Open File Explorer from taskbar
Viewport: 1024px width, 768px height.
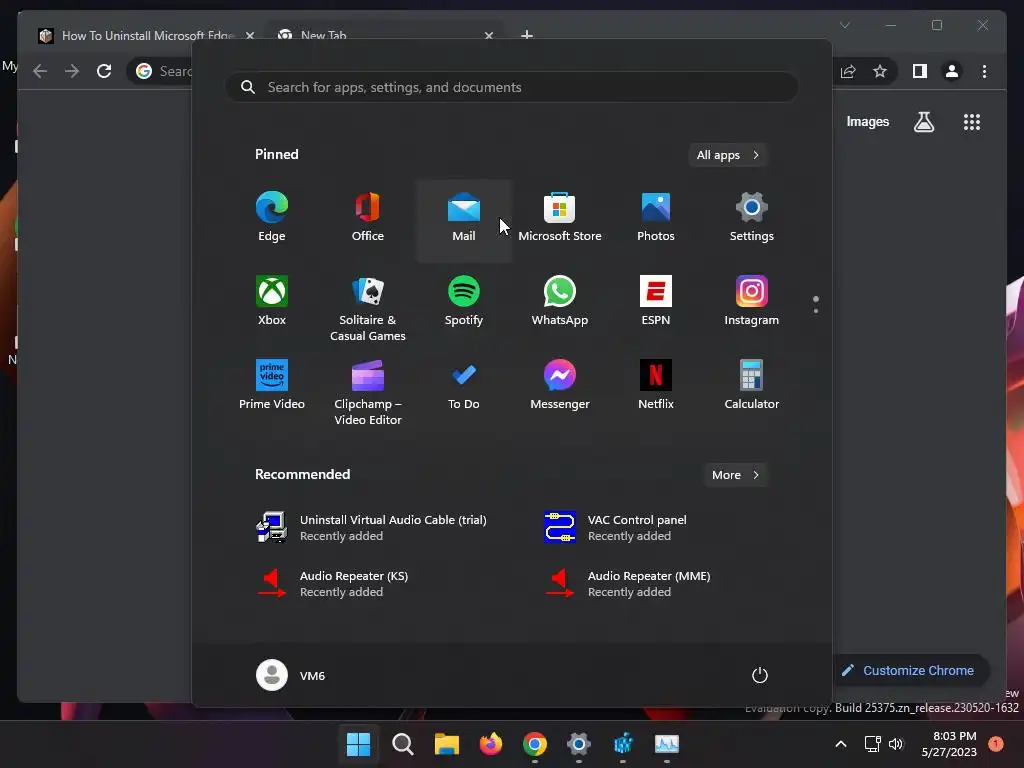pos(447,744)
